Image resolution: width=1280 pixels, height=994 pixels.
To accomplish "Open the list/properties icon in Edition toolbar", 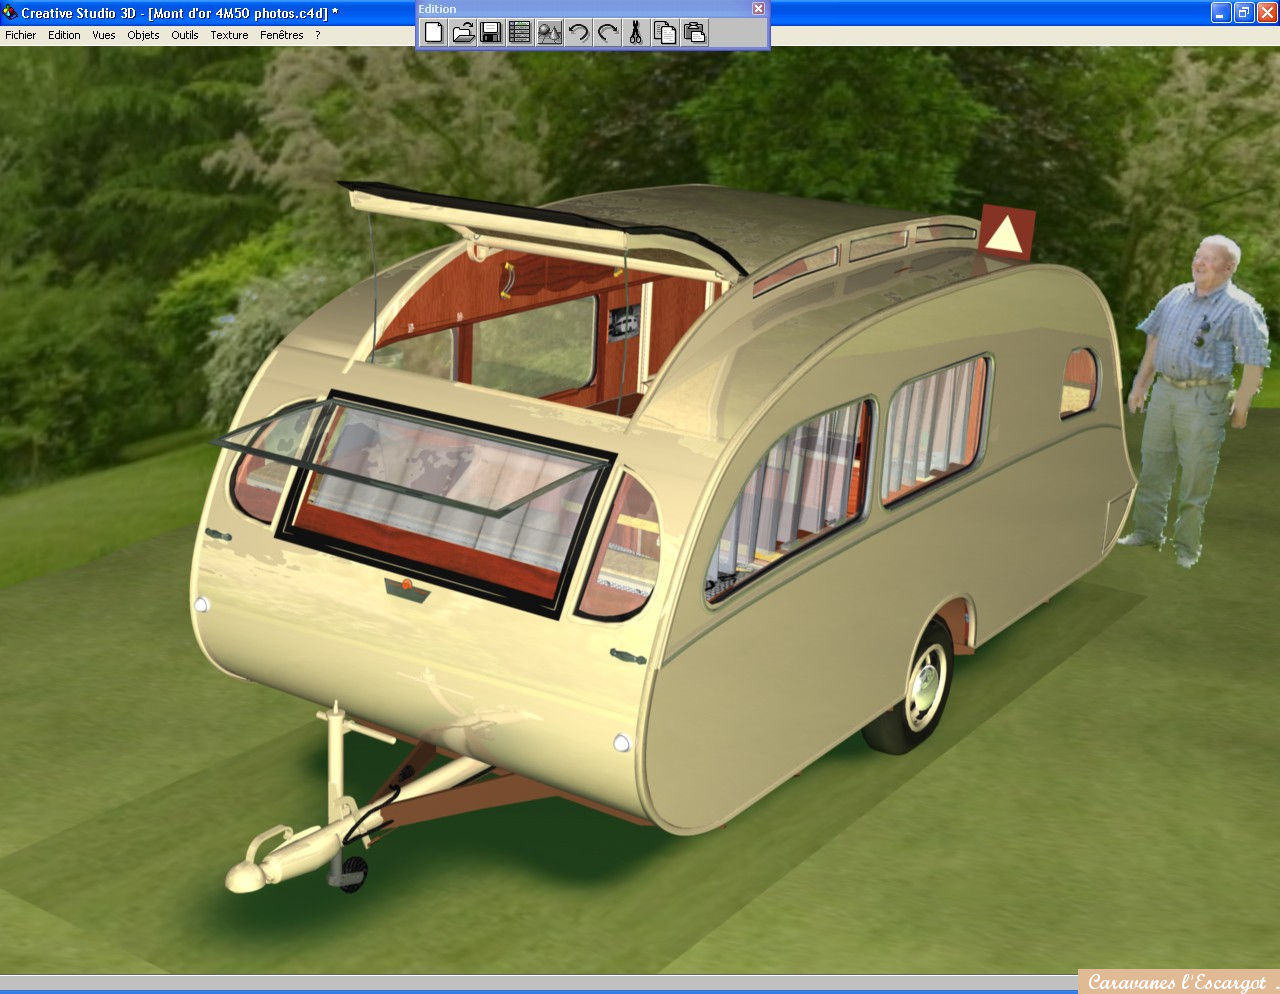I will pyautogui.click(x=520, y=32).
